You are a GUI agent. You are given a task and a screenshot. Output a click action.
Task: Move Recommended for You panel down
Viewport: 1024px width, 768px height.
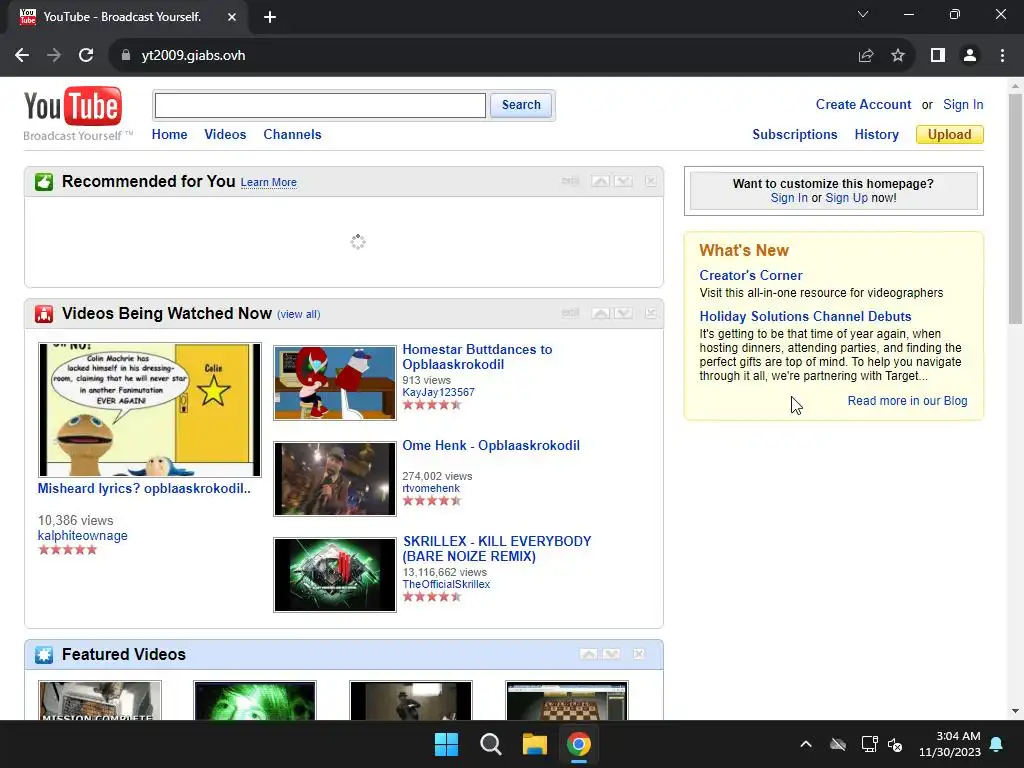tap(623, 181)
